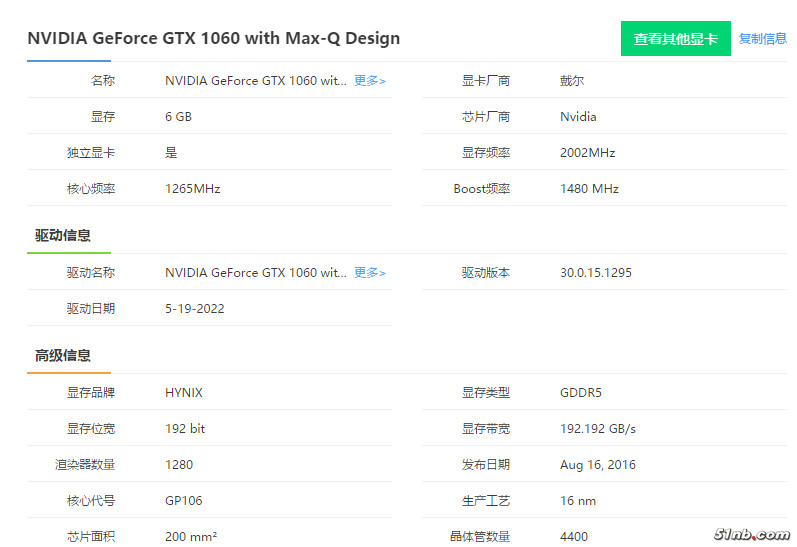Click the 芯片面积 row label
Image resolution: width=797 pixels, height=547 pixels.
[x=91, y=536]
